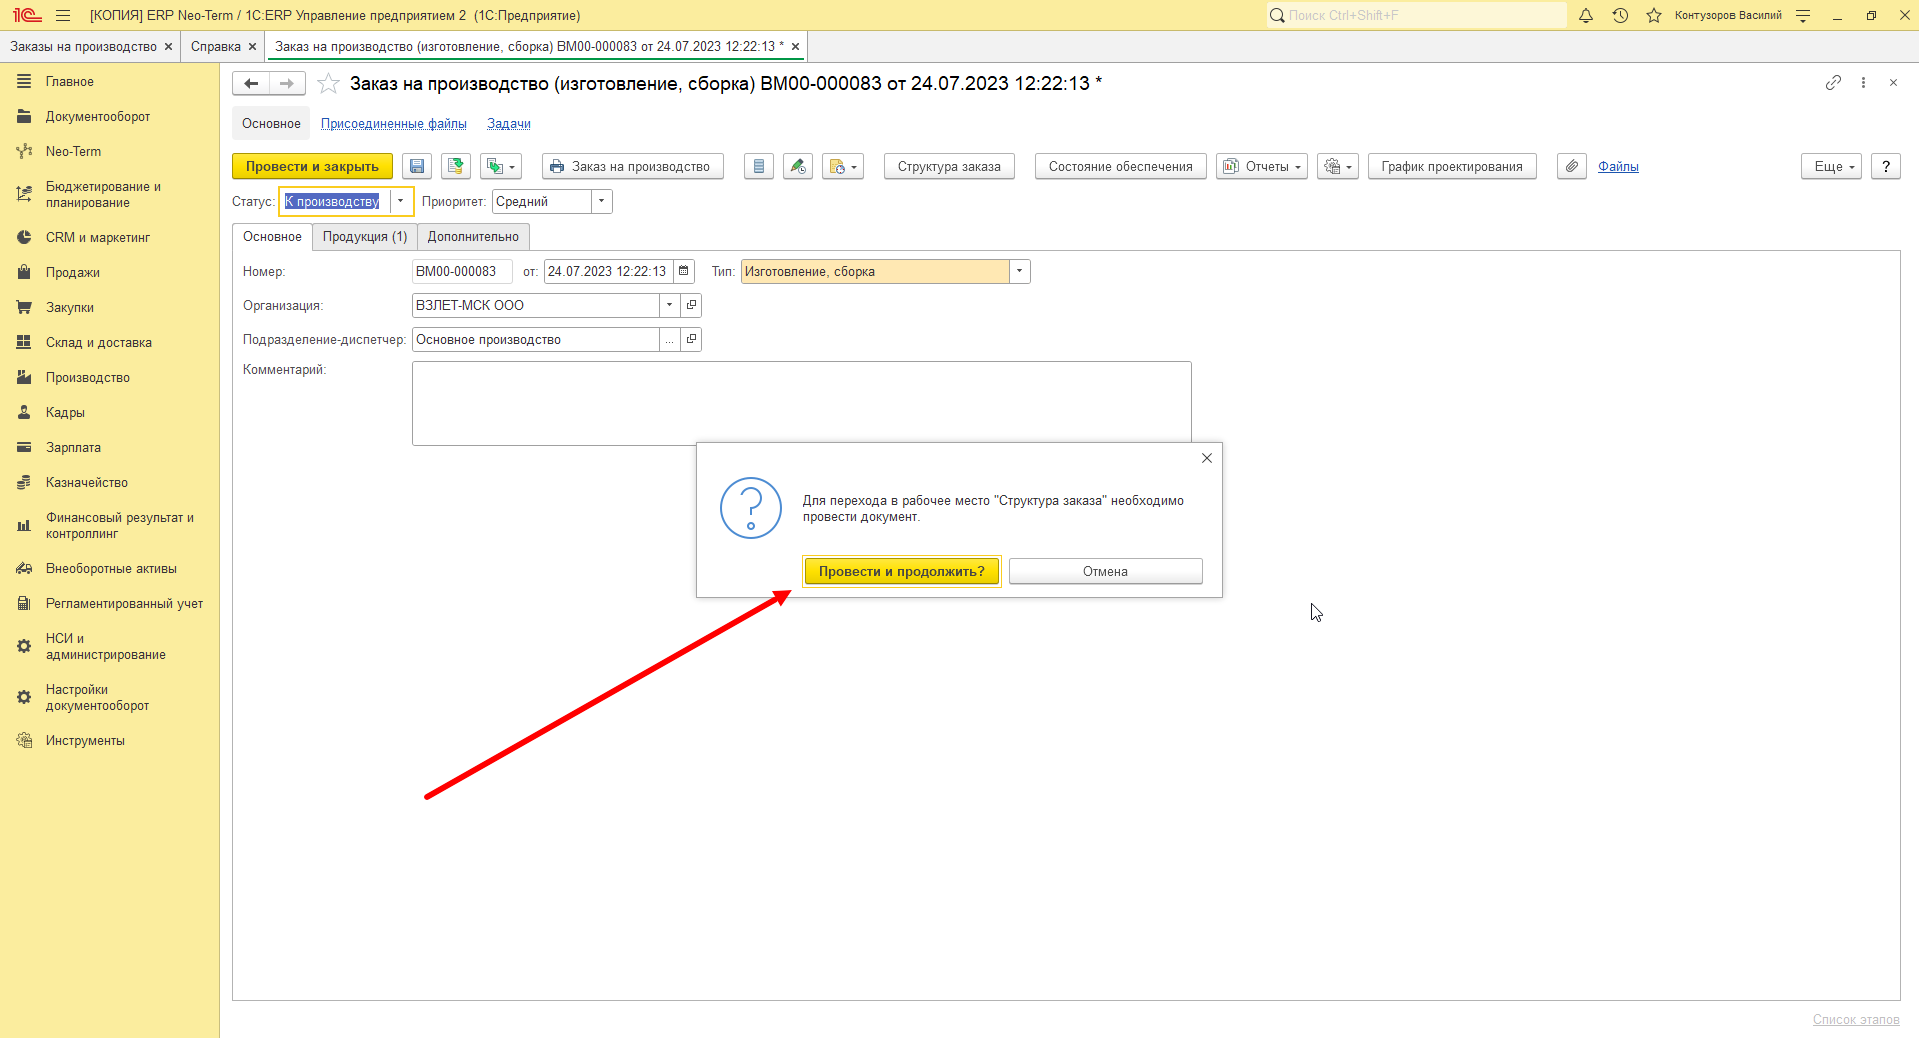Click the help question mark button
The image size is (1919, 1038).
[1886, 167]
